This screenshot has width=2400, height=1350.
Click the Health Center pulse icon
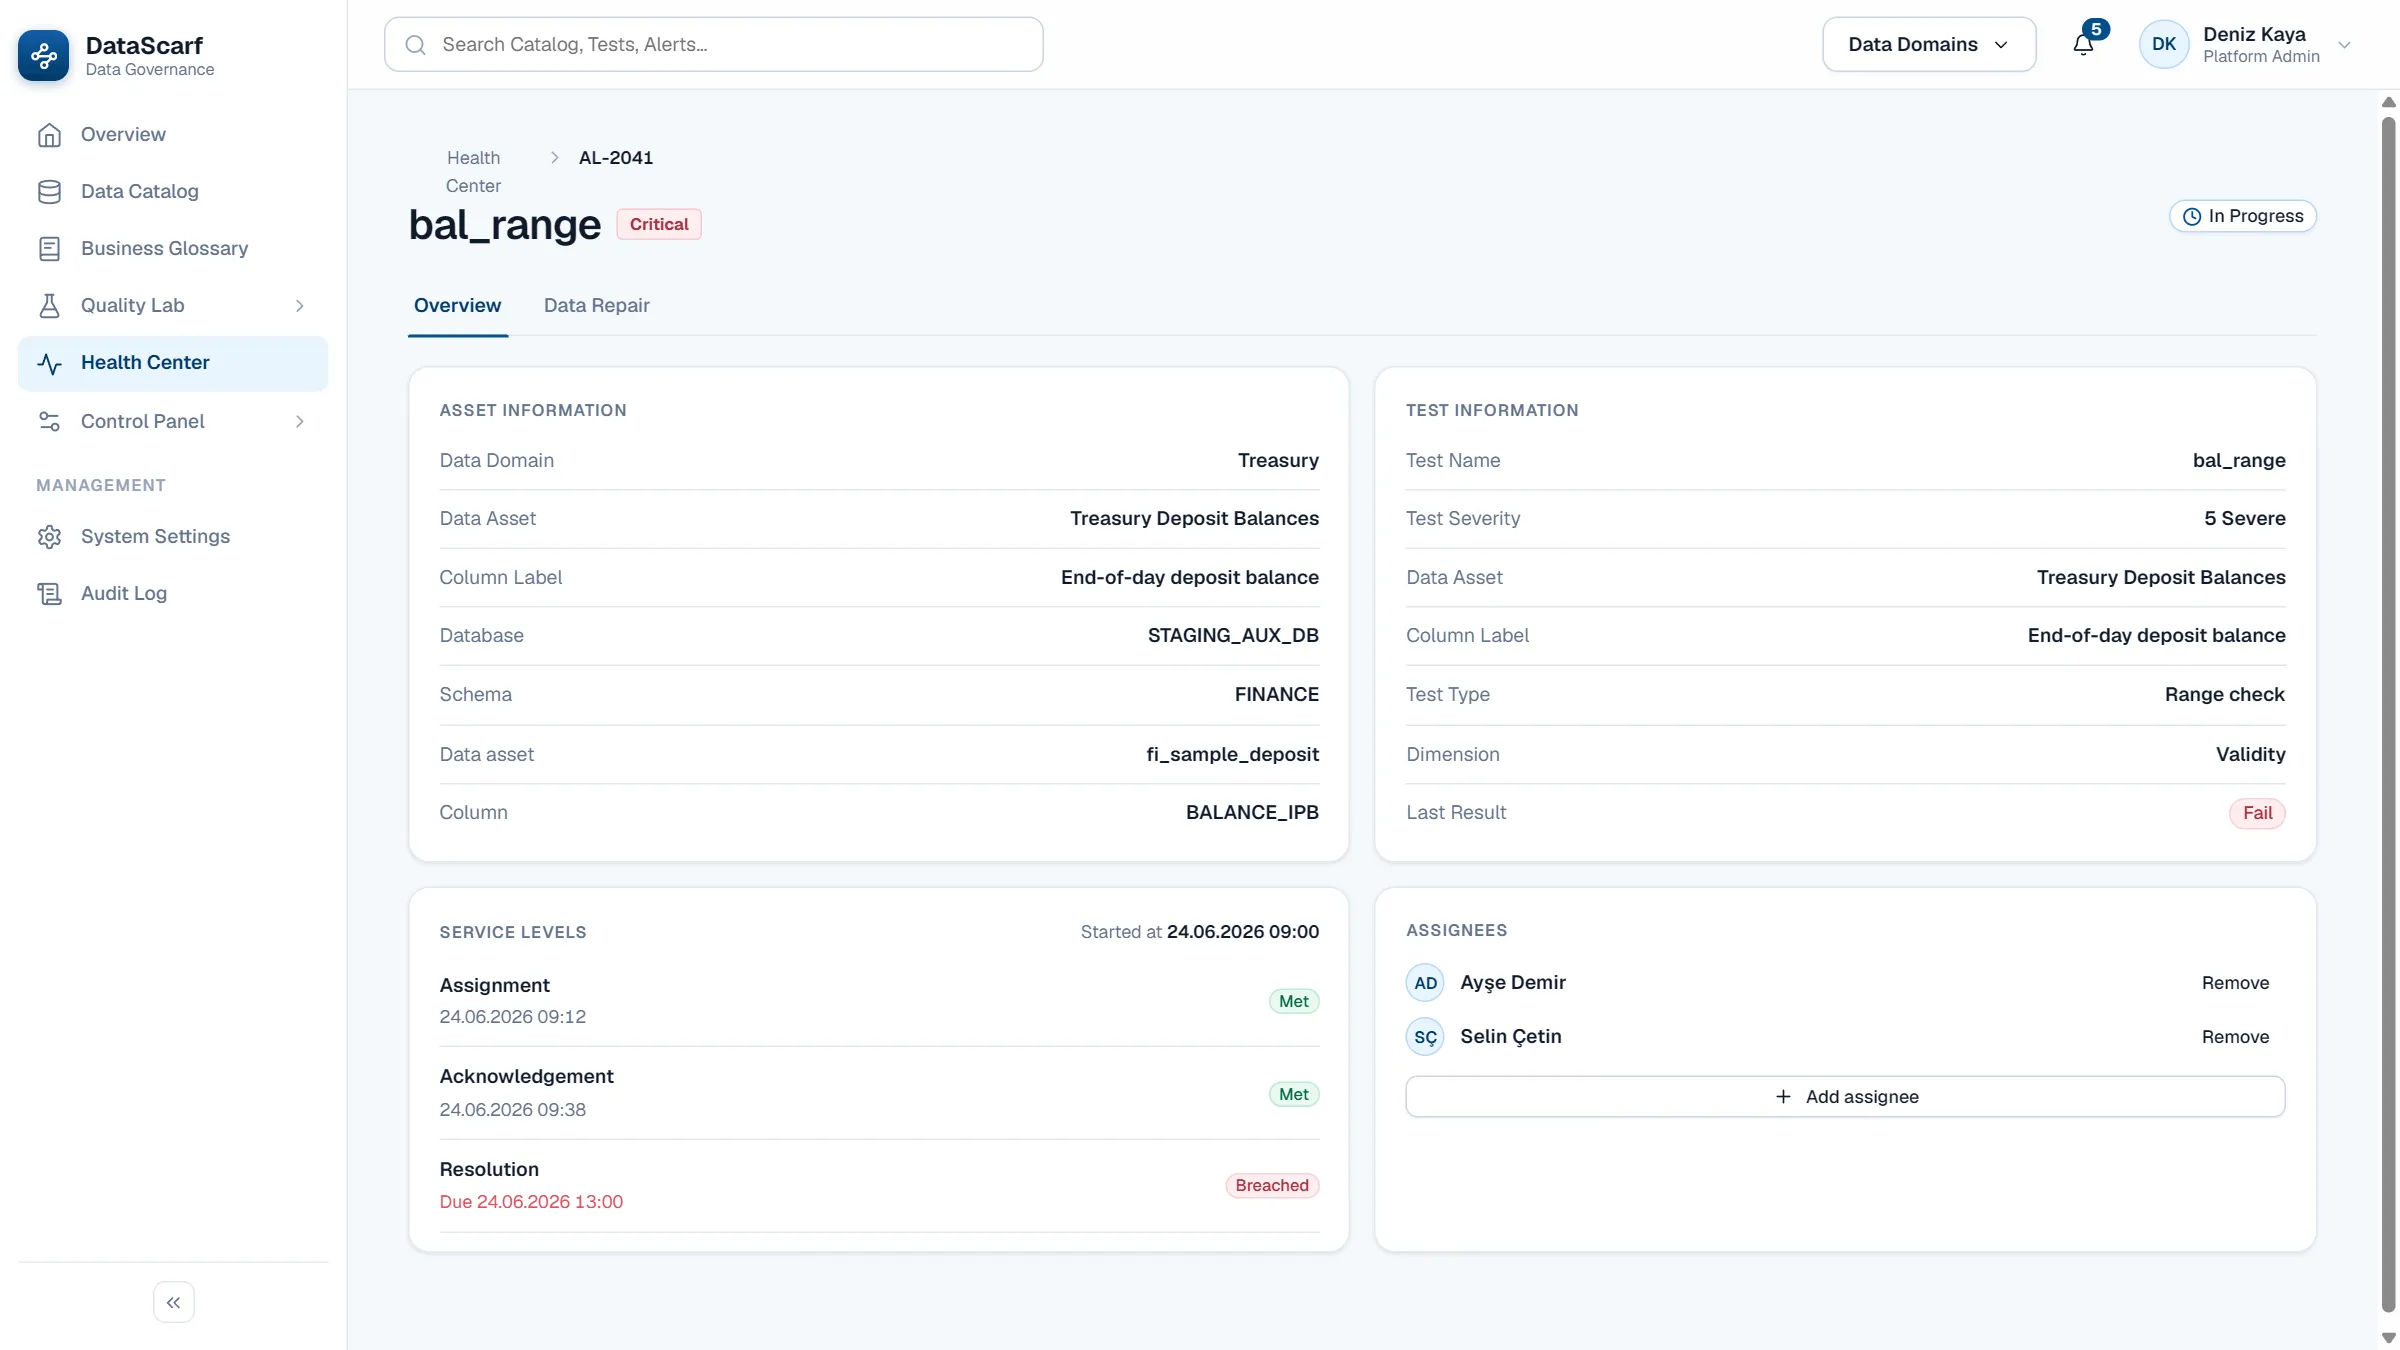point(49,363)
